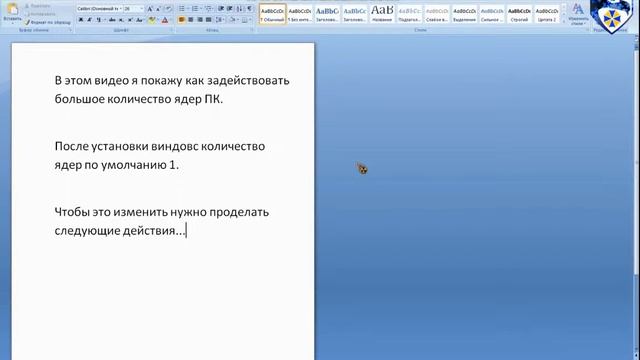The image size is (640, 360).
Task: Open the font size 26 dropdown
Action: click(142, 9)
